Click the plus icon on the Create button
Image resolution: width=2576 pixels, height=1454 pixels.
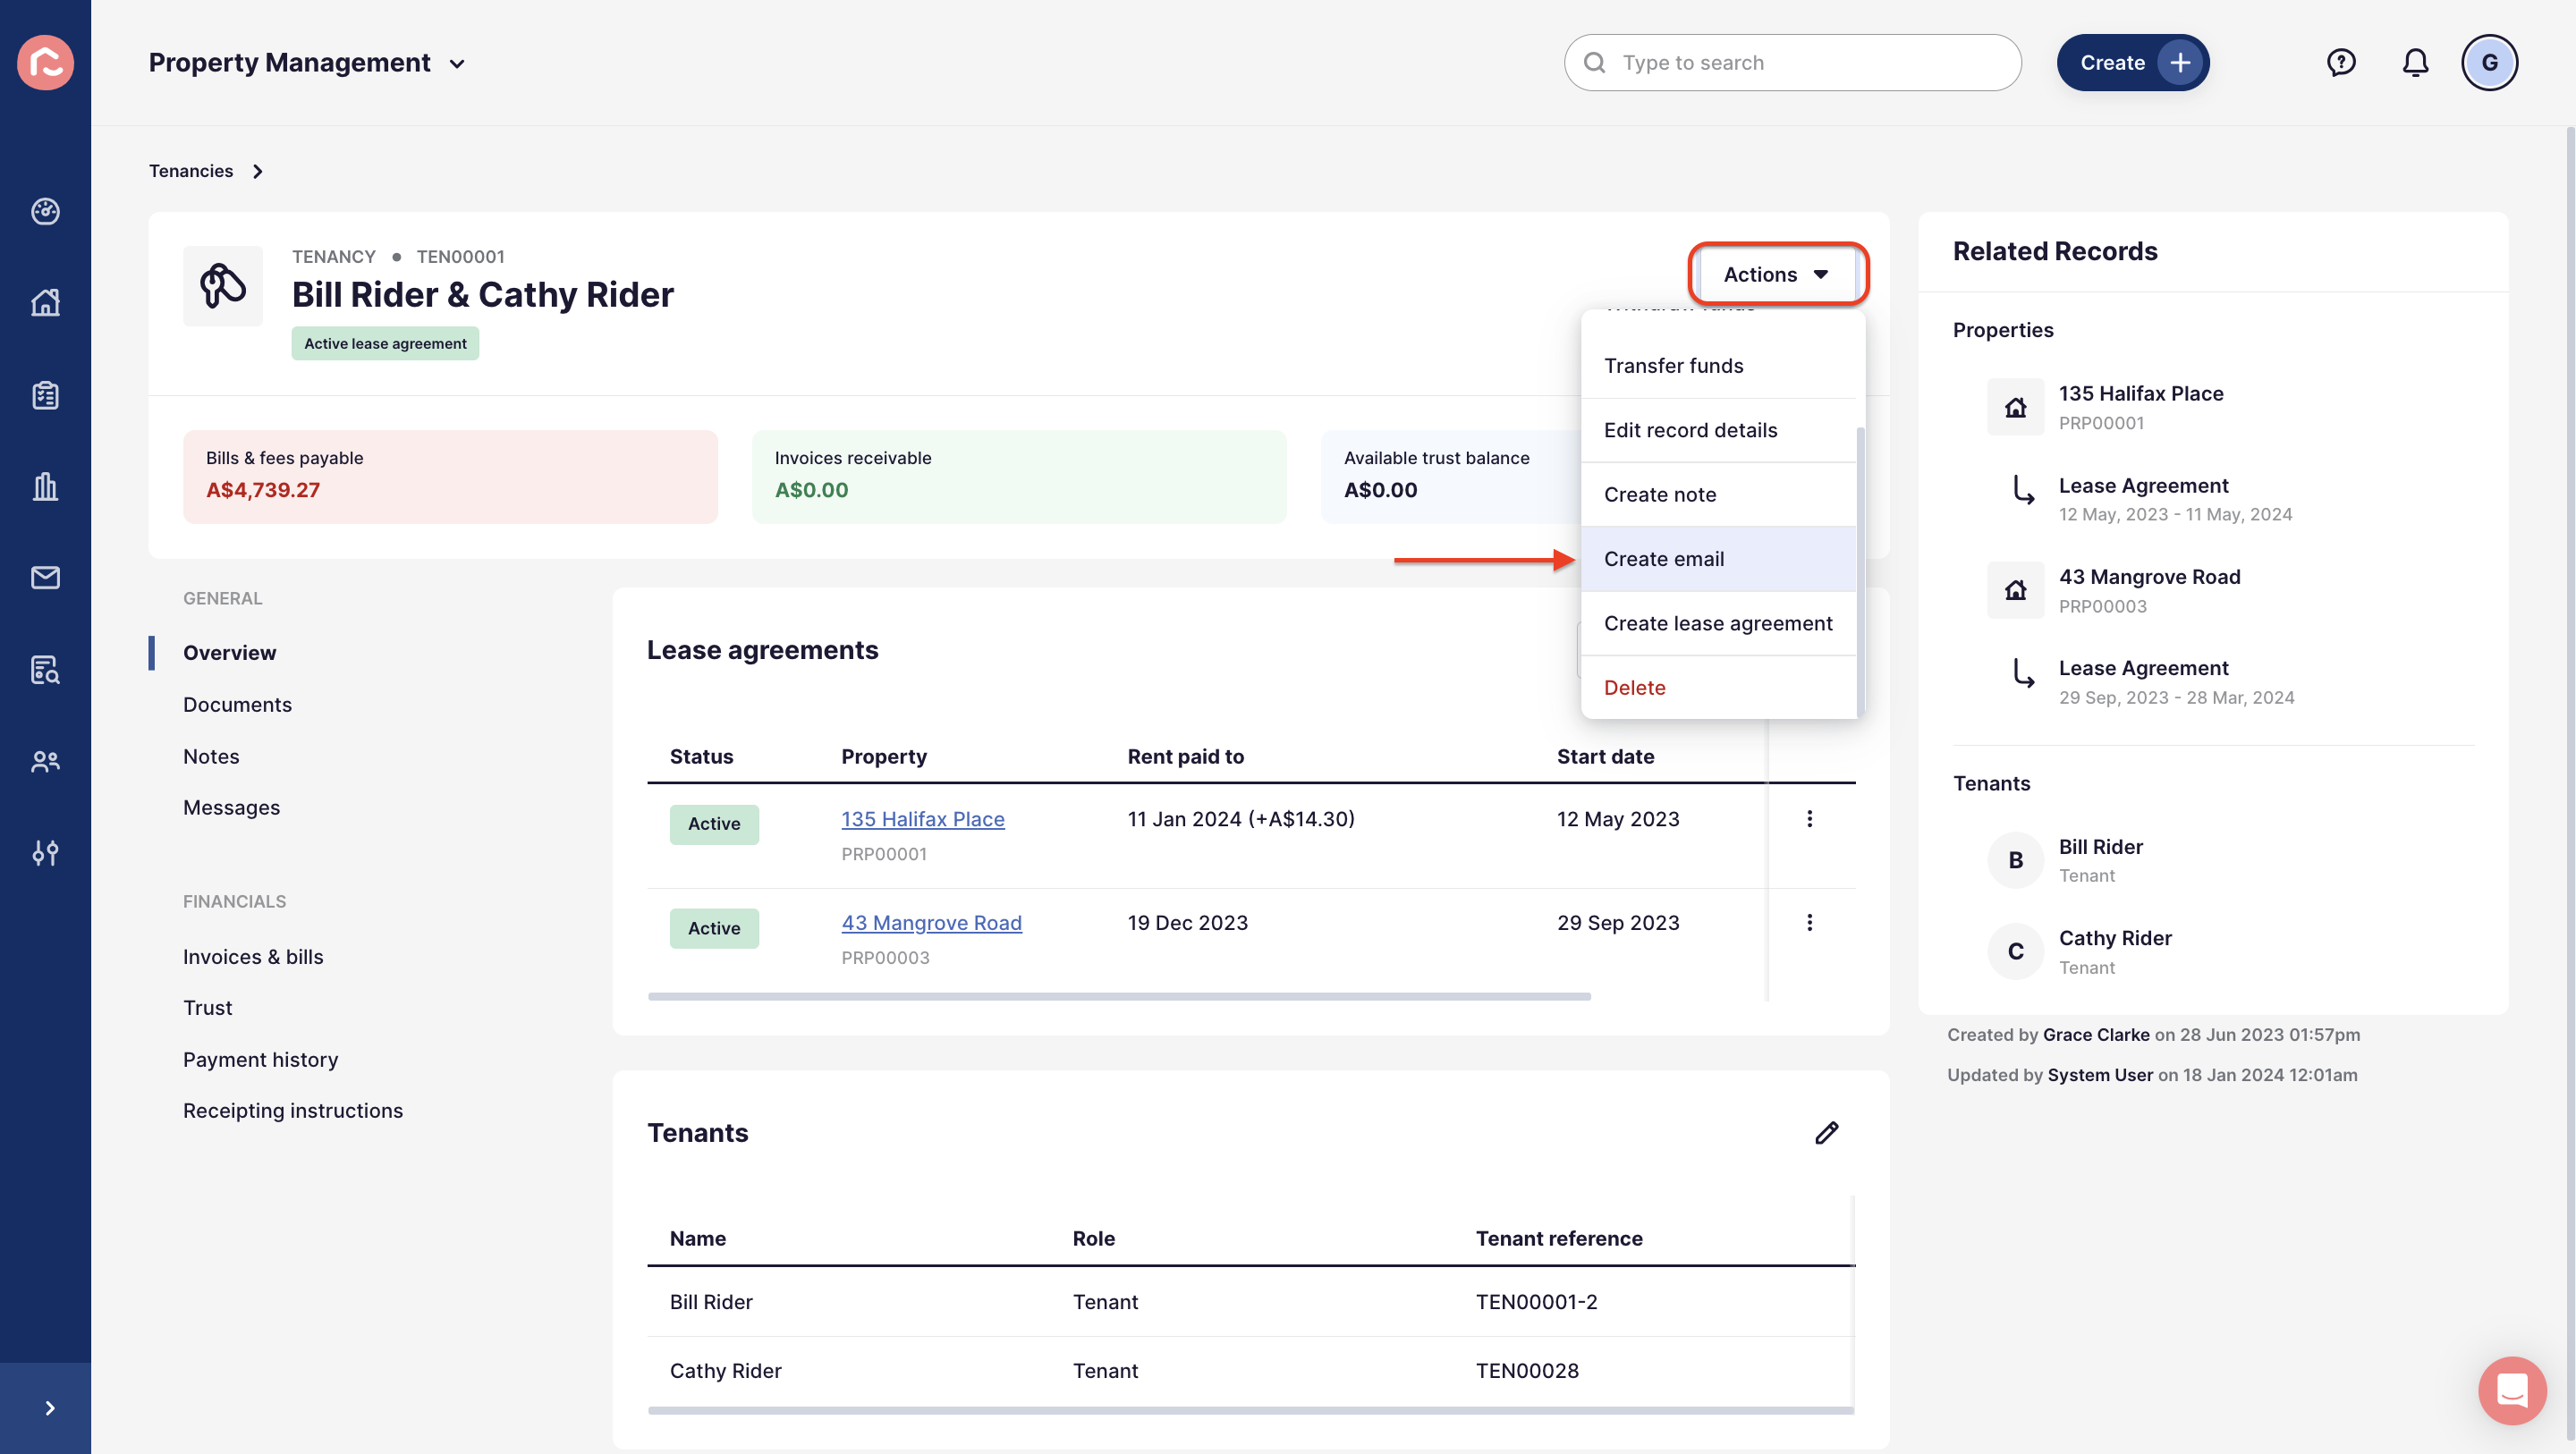point(2180,62)
